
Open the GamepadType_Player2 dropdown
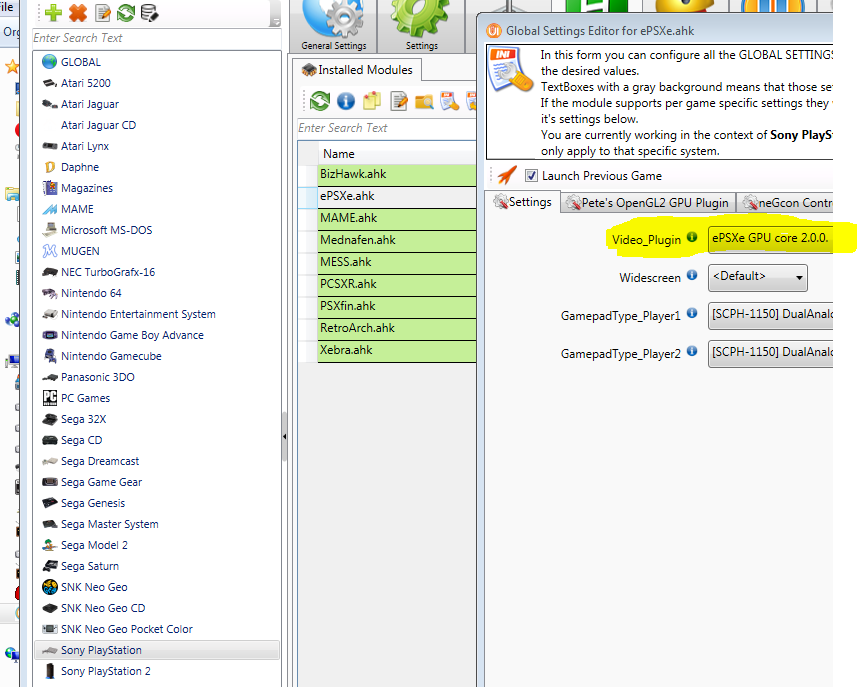click(770, 352)
